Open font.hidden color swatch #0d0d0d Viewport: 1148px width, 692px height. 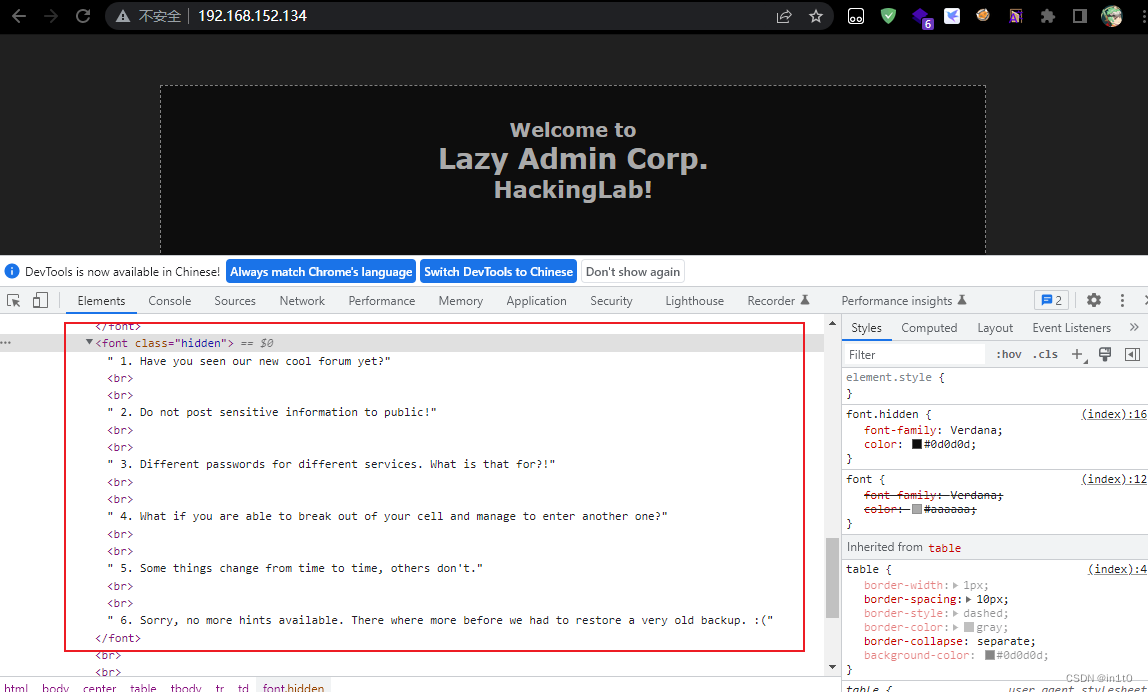pos(916,444)
